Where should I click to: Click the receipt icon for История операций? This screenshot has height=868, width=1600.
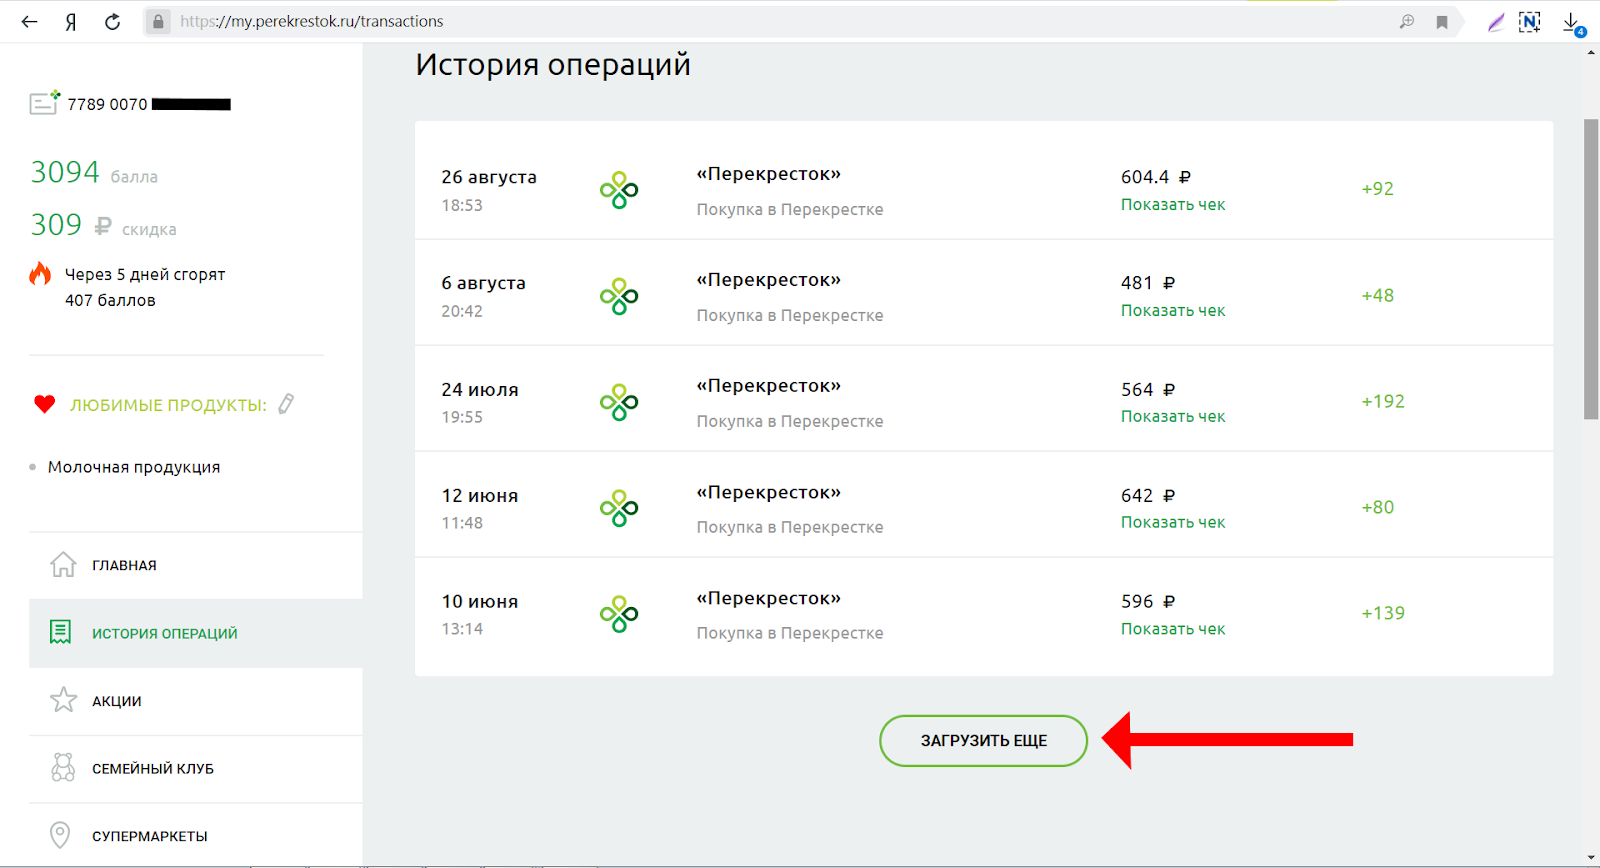point(60,632)
